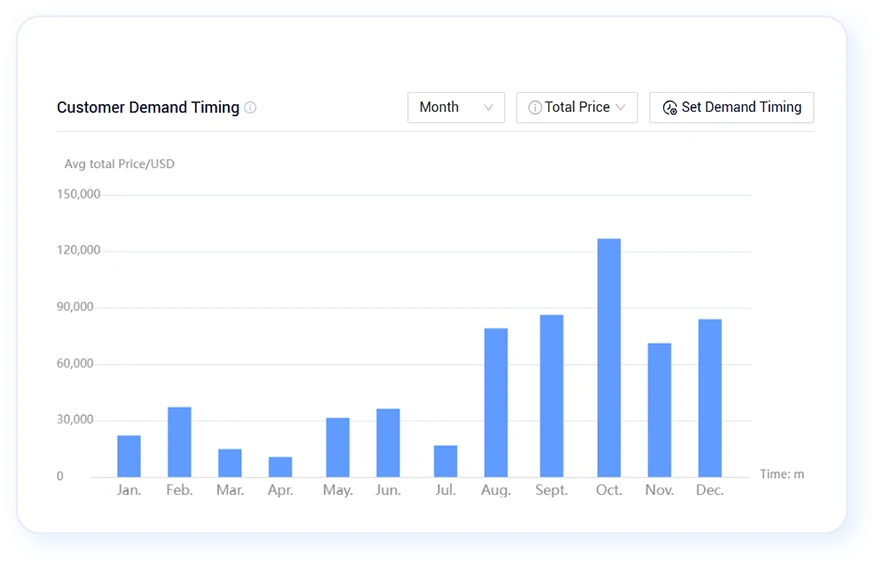Open the Total Price dropdown
This screenshot has height=568, width=880.
point(576,107)
